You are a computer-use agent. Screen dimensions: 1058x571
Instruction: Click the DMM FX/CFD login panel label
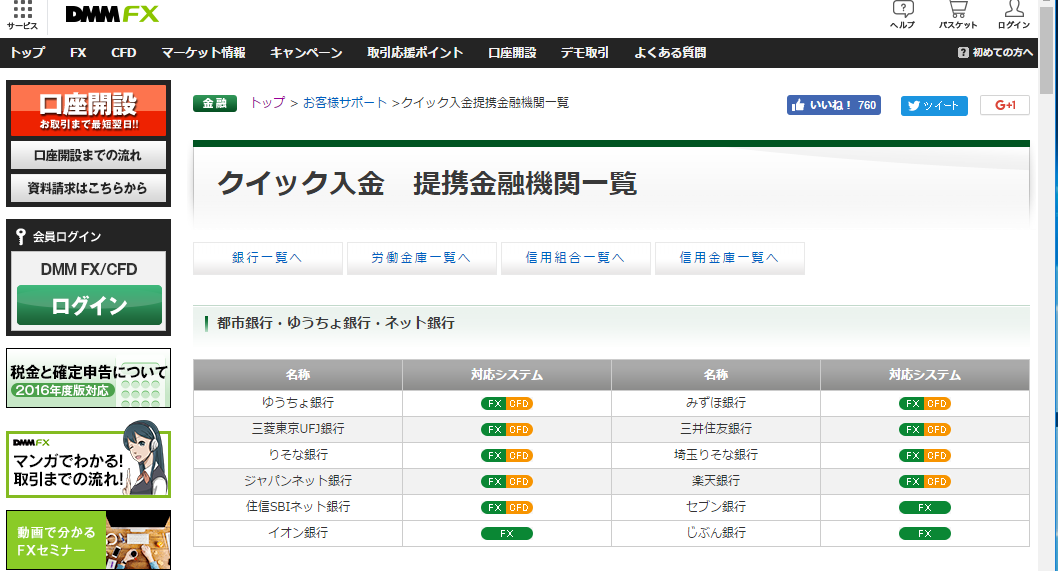[x=88, y=269]
